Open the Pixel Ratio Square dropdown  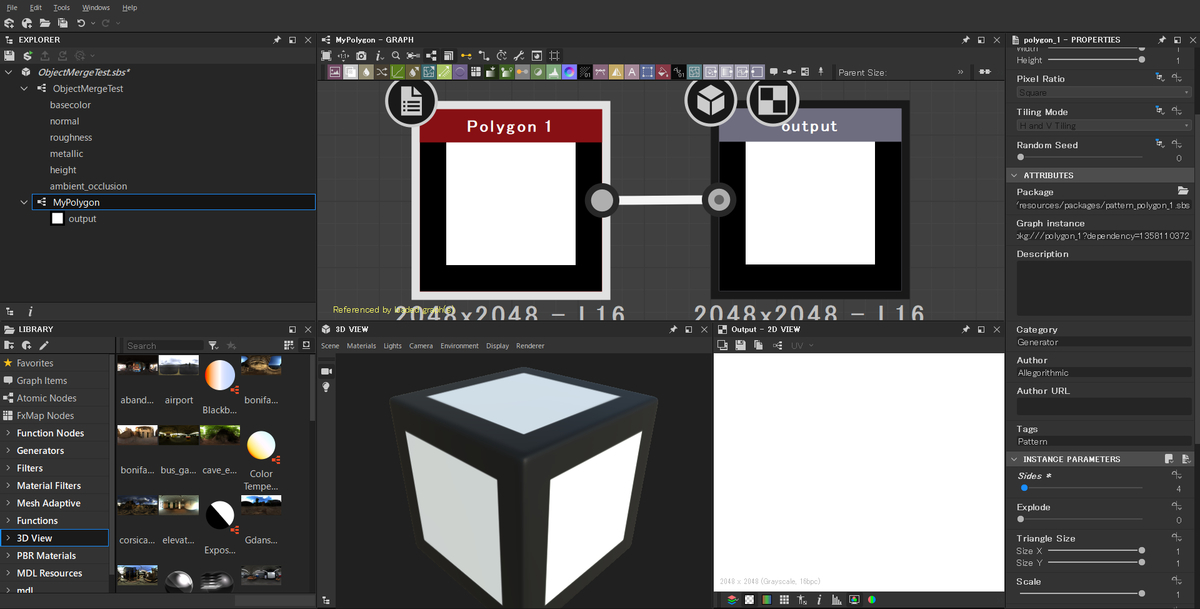[1102, 92]
